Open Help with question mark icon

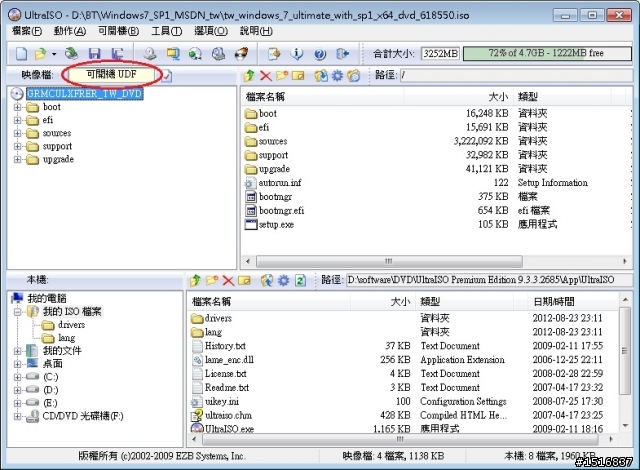click(320, 54)
